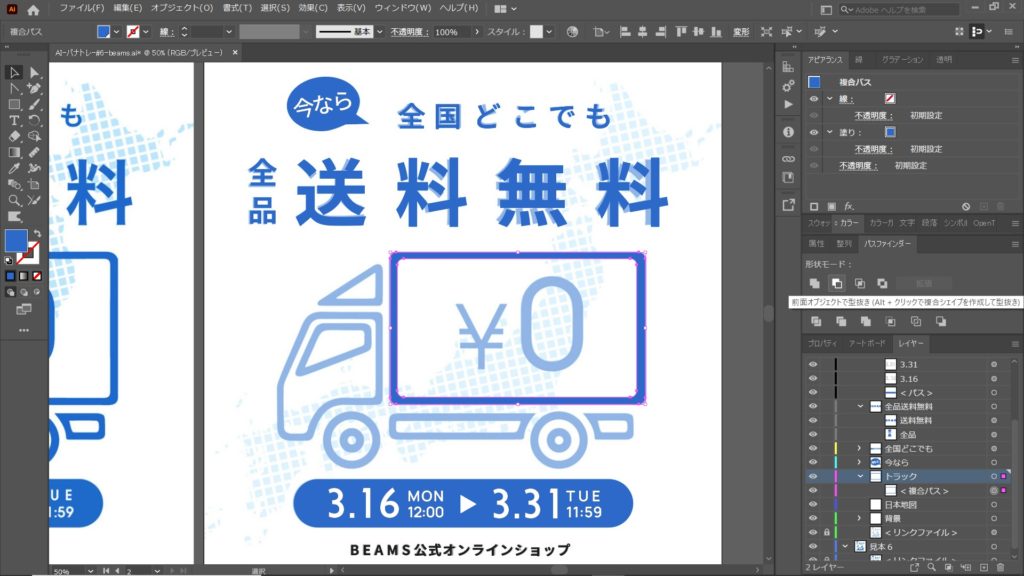The image size is (1024, 576).
Task: Click the Home icon in the top bar
Action: [x=33, y=9]
